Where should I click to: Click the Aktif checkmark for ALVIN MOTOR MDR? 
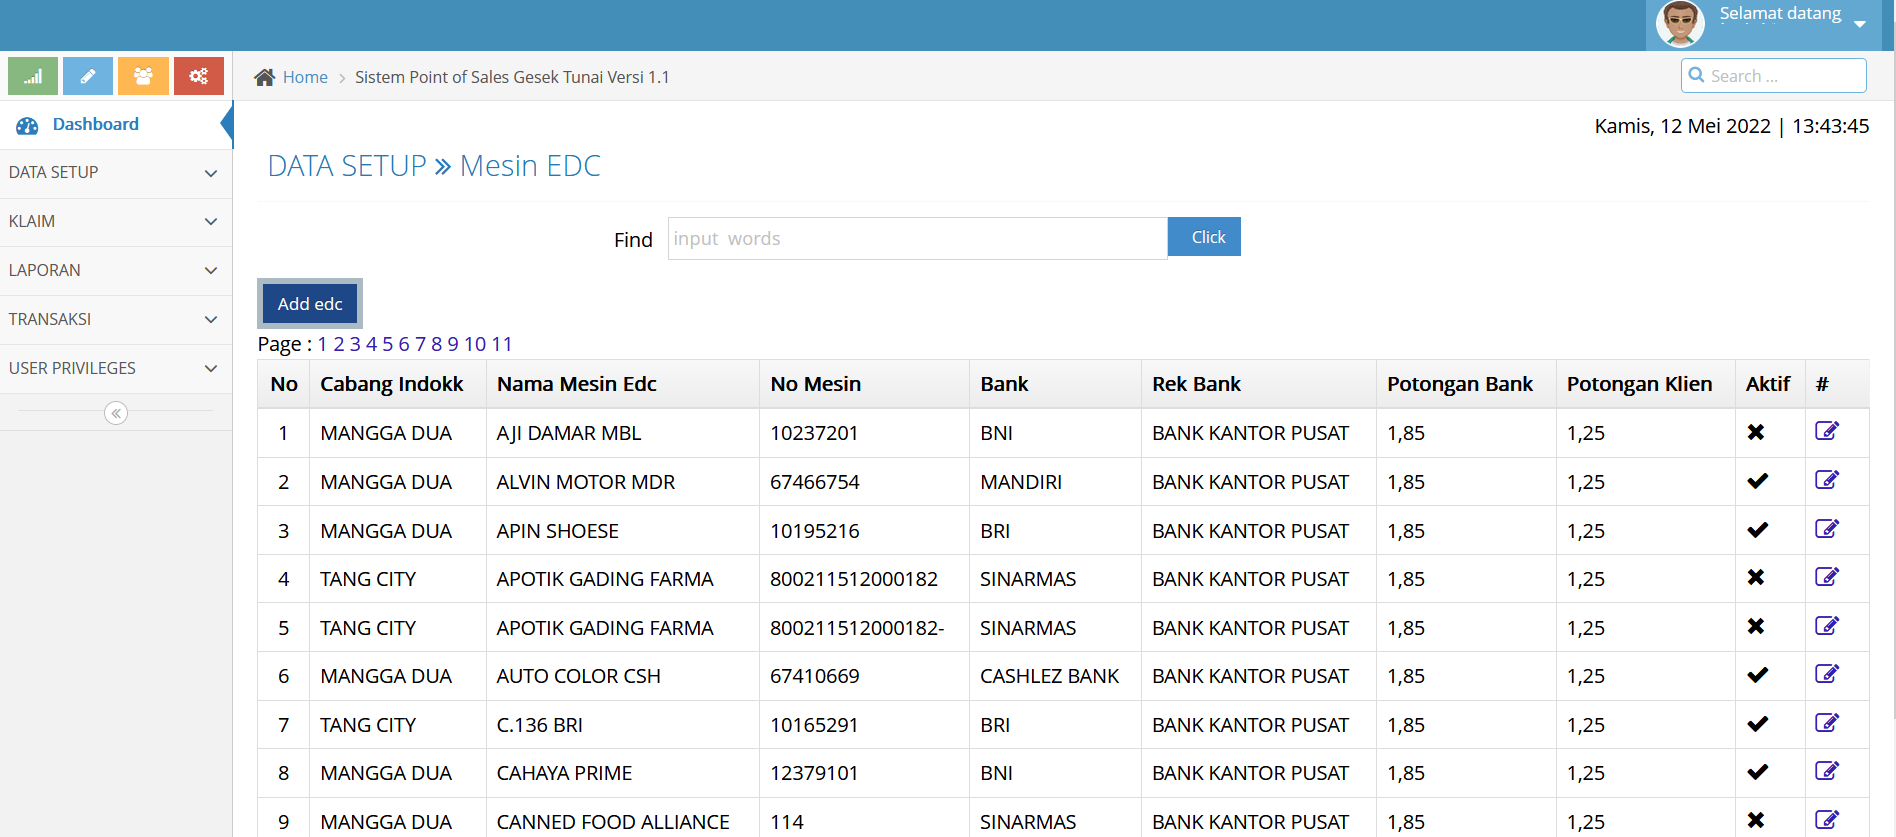[x=1757, y=481]
